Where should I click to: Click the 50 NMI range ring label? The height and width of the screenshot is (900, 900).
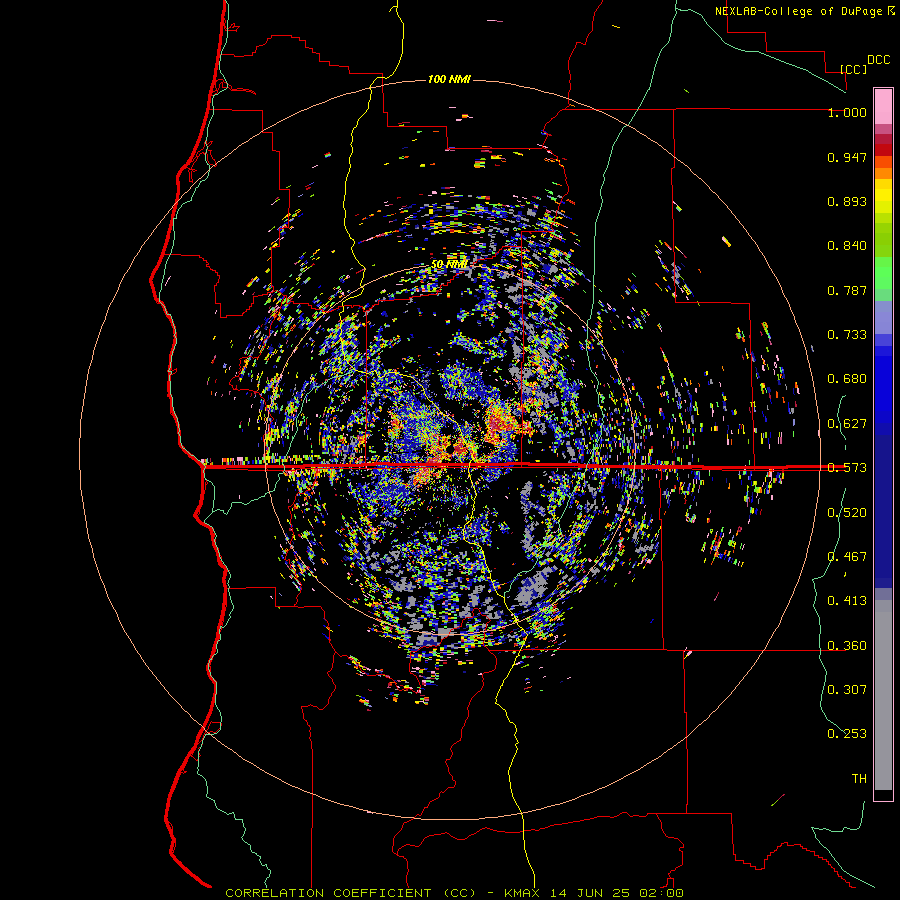pos(449,265)
